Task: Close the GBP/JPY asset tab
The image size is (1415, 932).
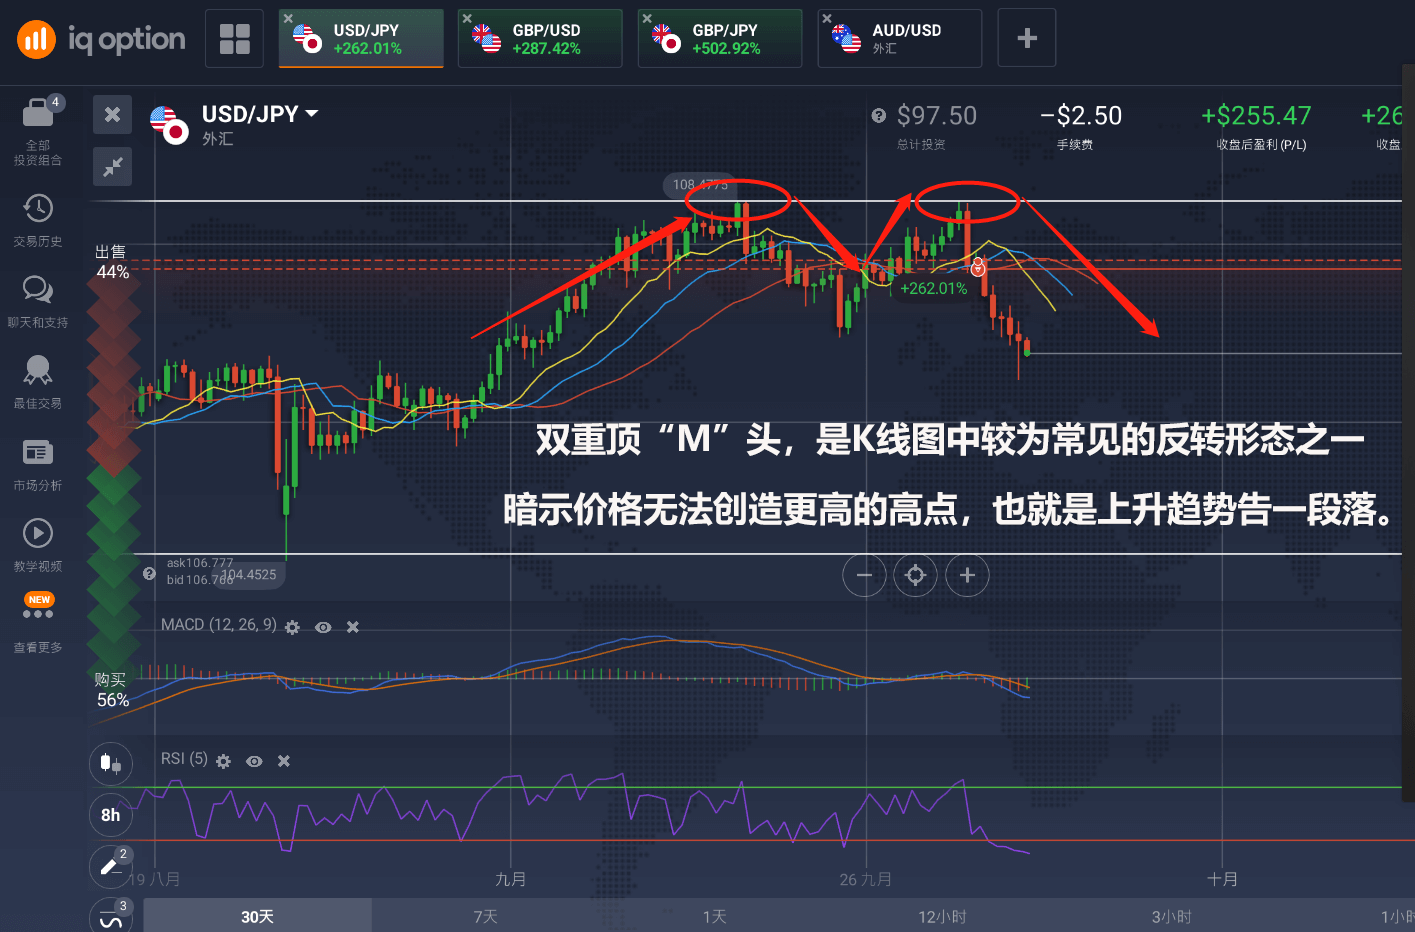Action: click(647, 18)
